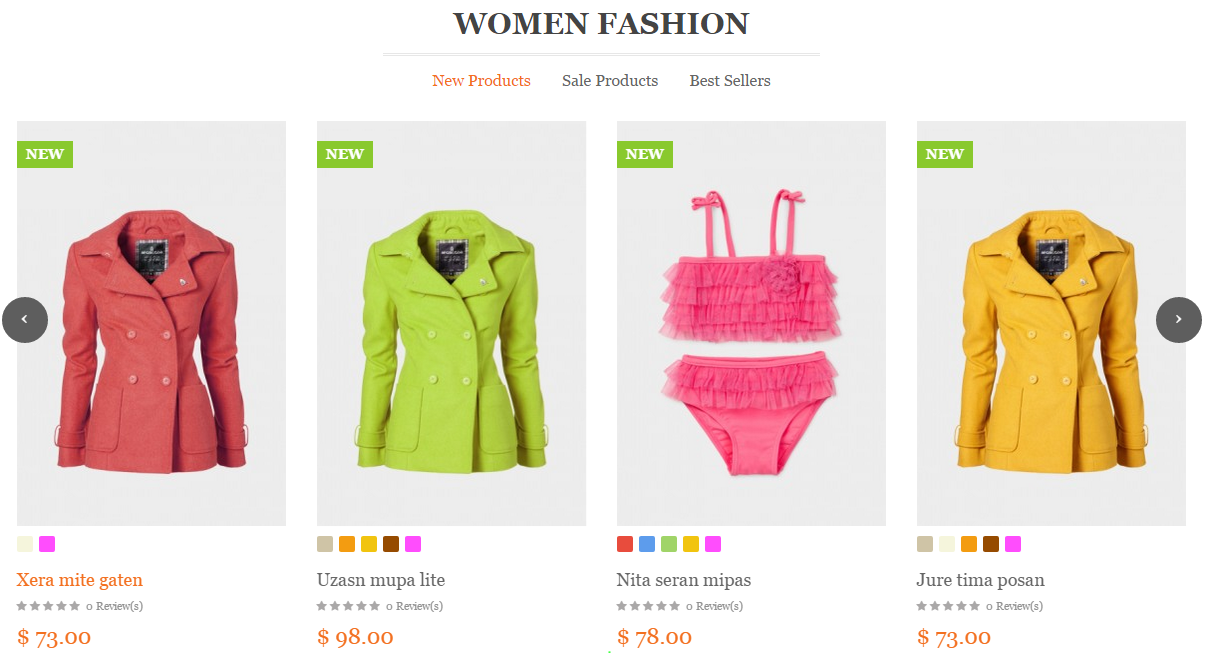Click the next carousel arrow
Viewport: 1220px width, 662px height.
[1179, 320]
